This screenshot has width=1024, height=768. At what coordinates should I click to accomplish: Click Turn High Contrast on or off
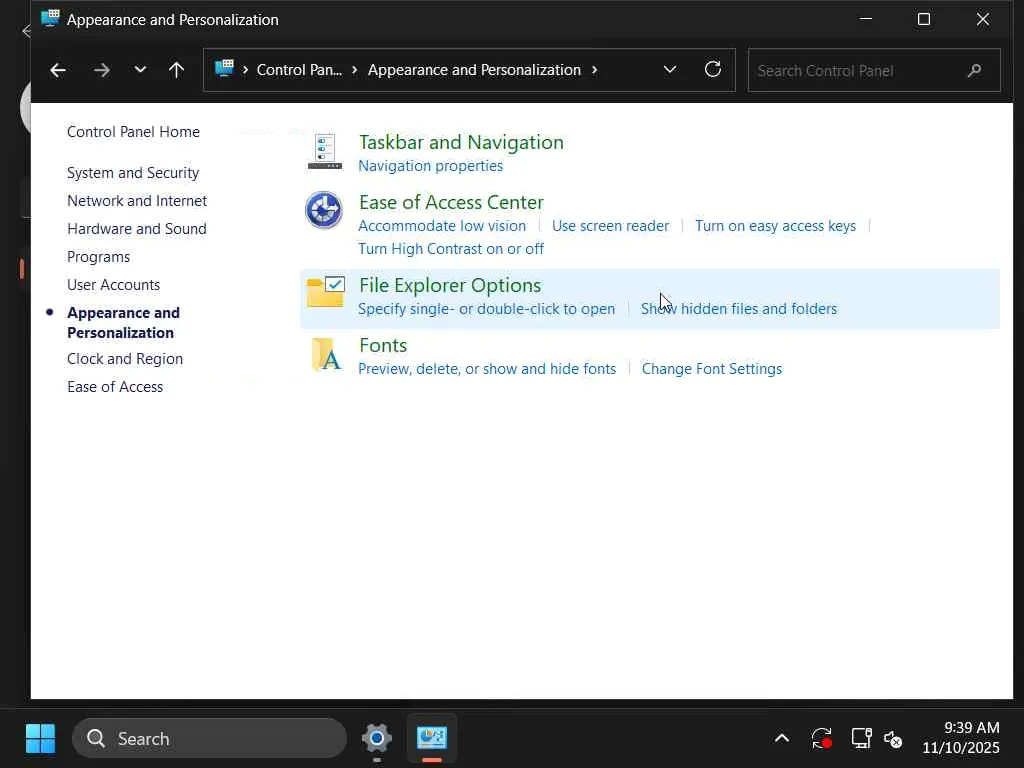pyautogui.click(x=451, y=249)
